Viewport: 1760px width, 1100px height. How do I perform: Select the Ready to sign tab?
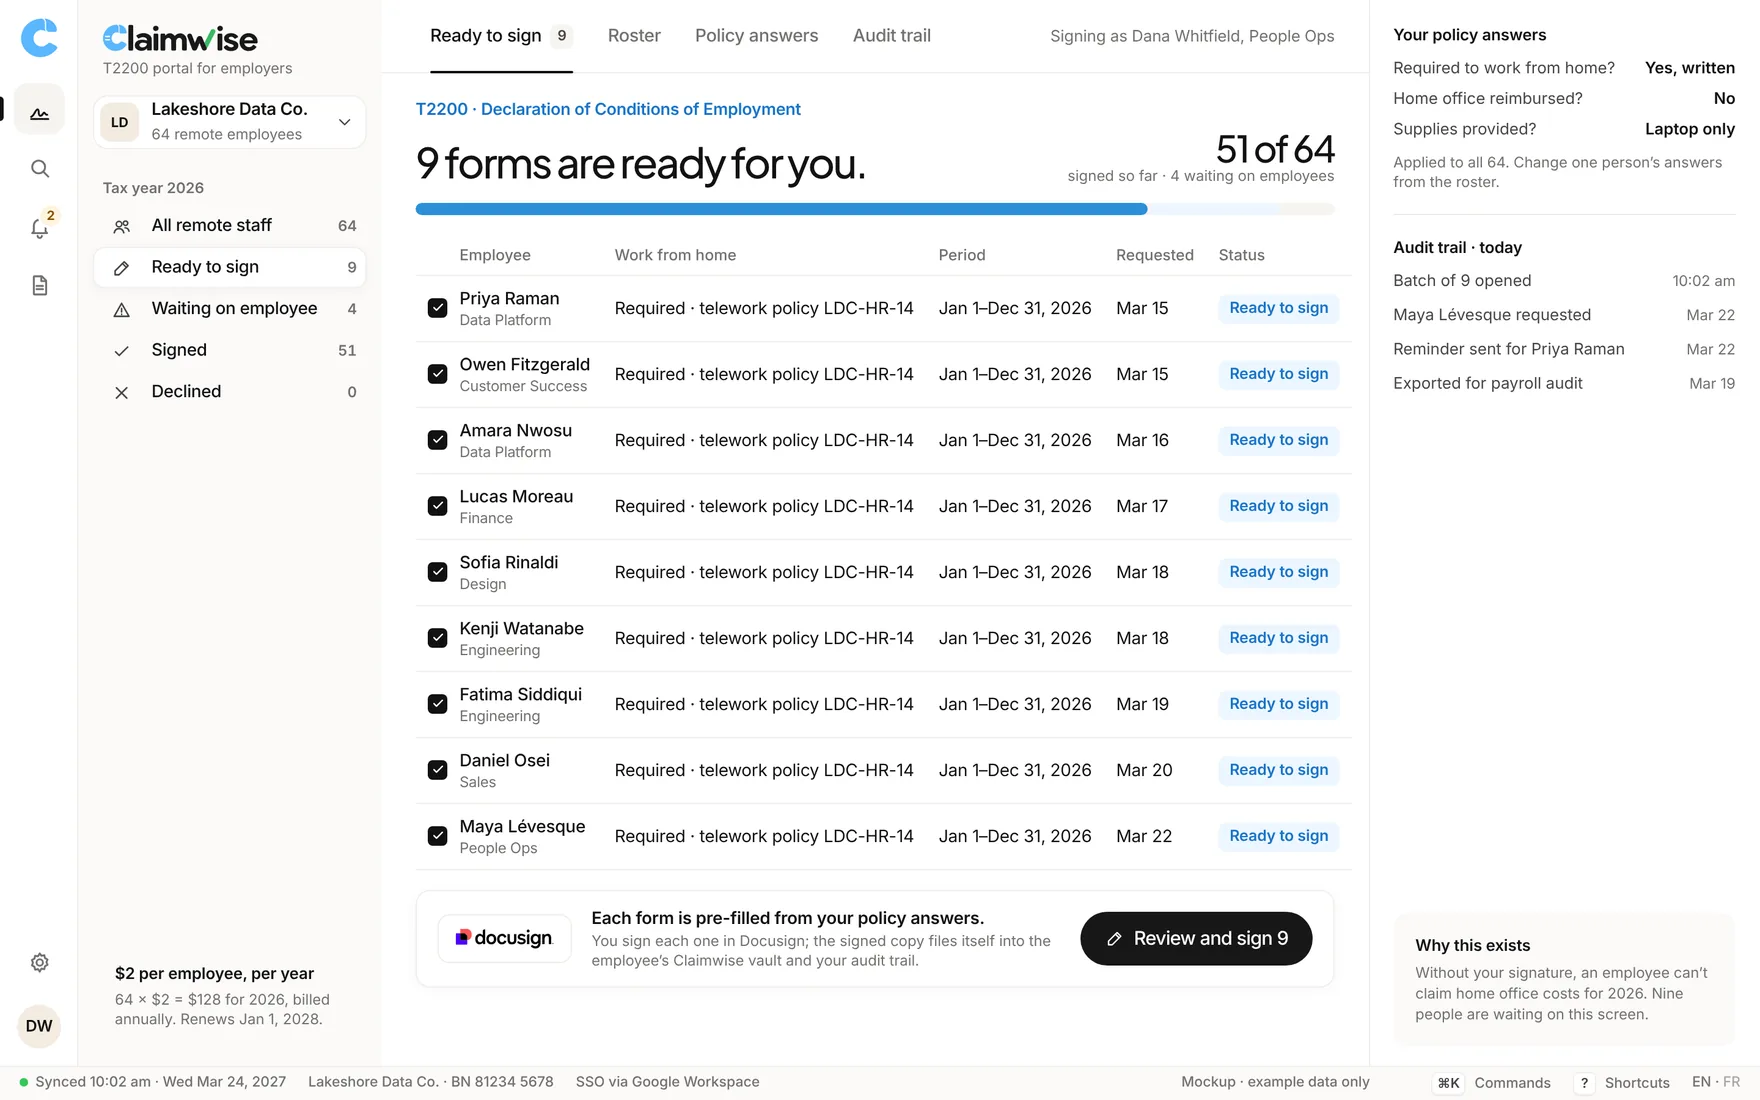click(501, 36)
